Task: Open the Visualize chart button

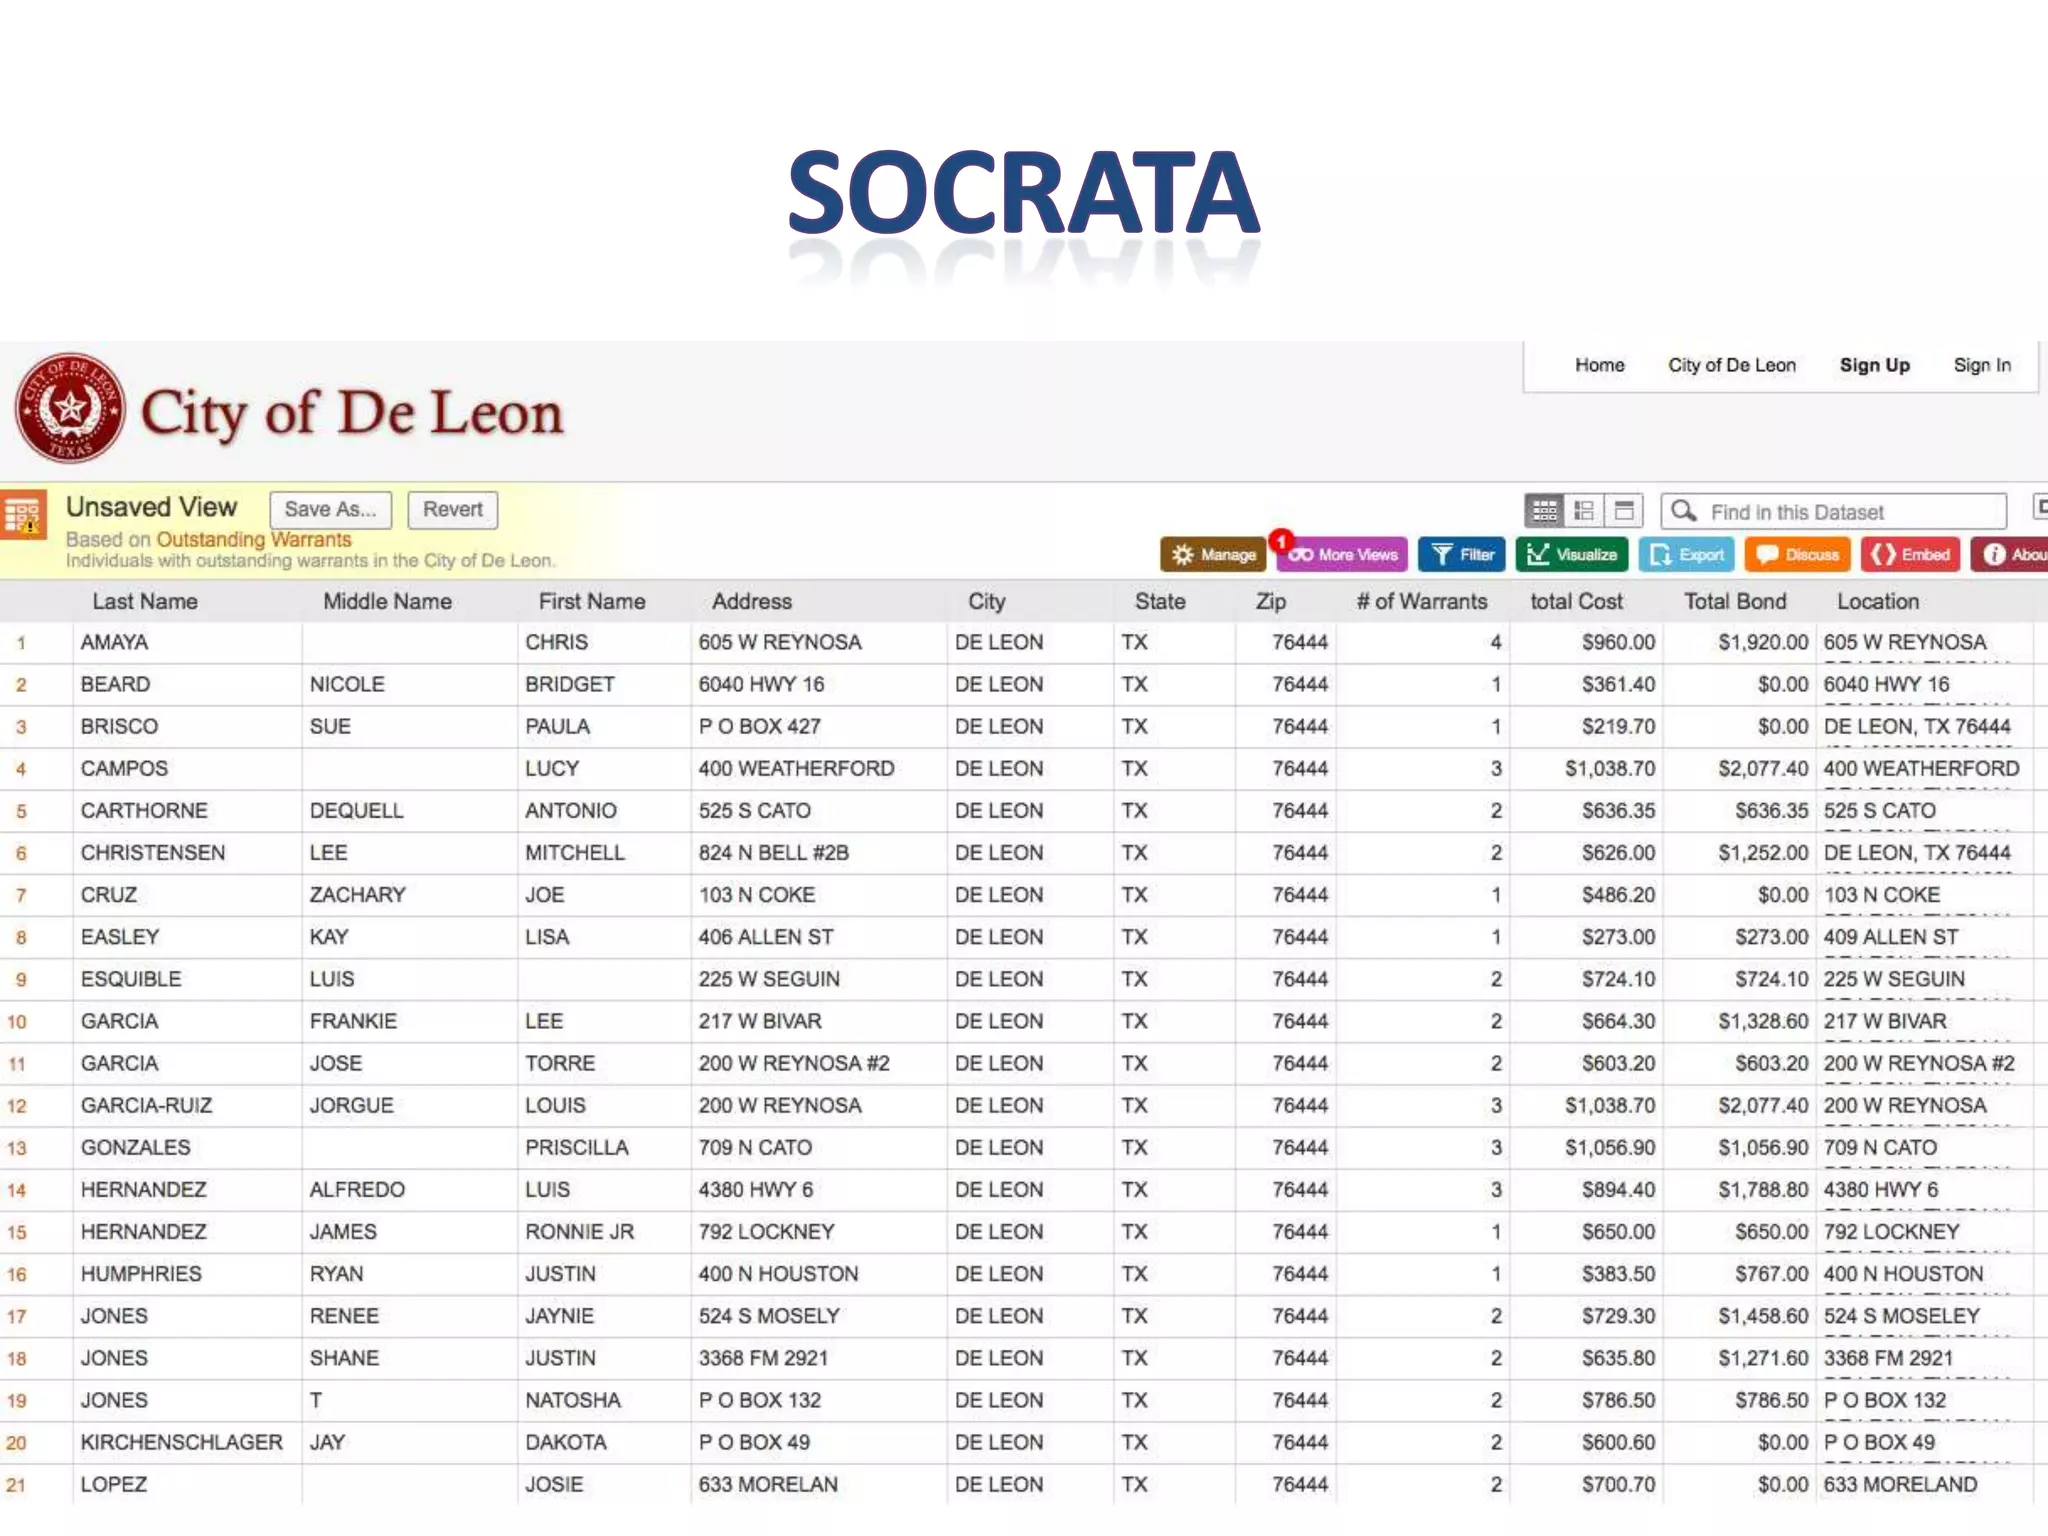Action: coord(1572,555)
